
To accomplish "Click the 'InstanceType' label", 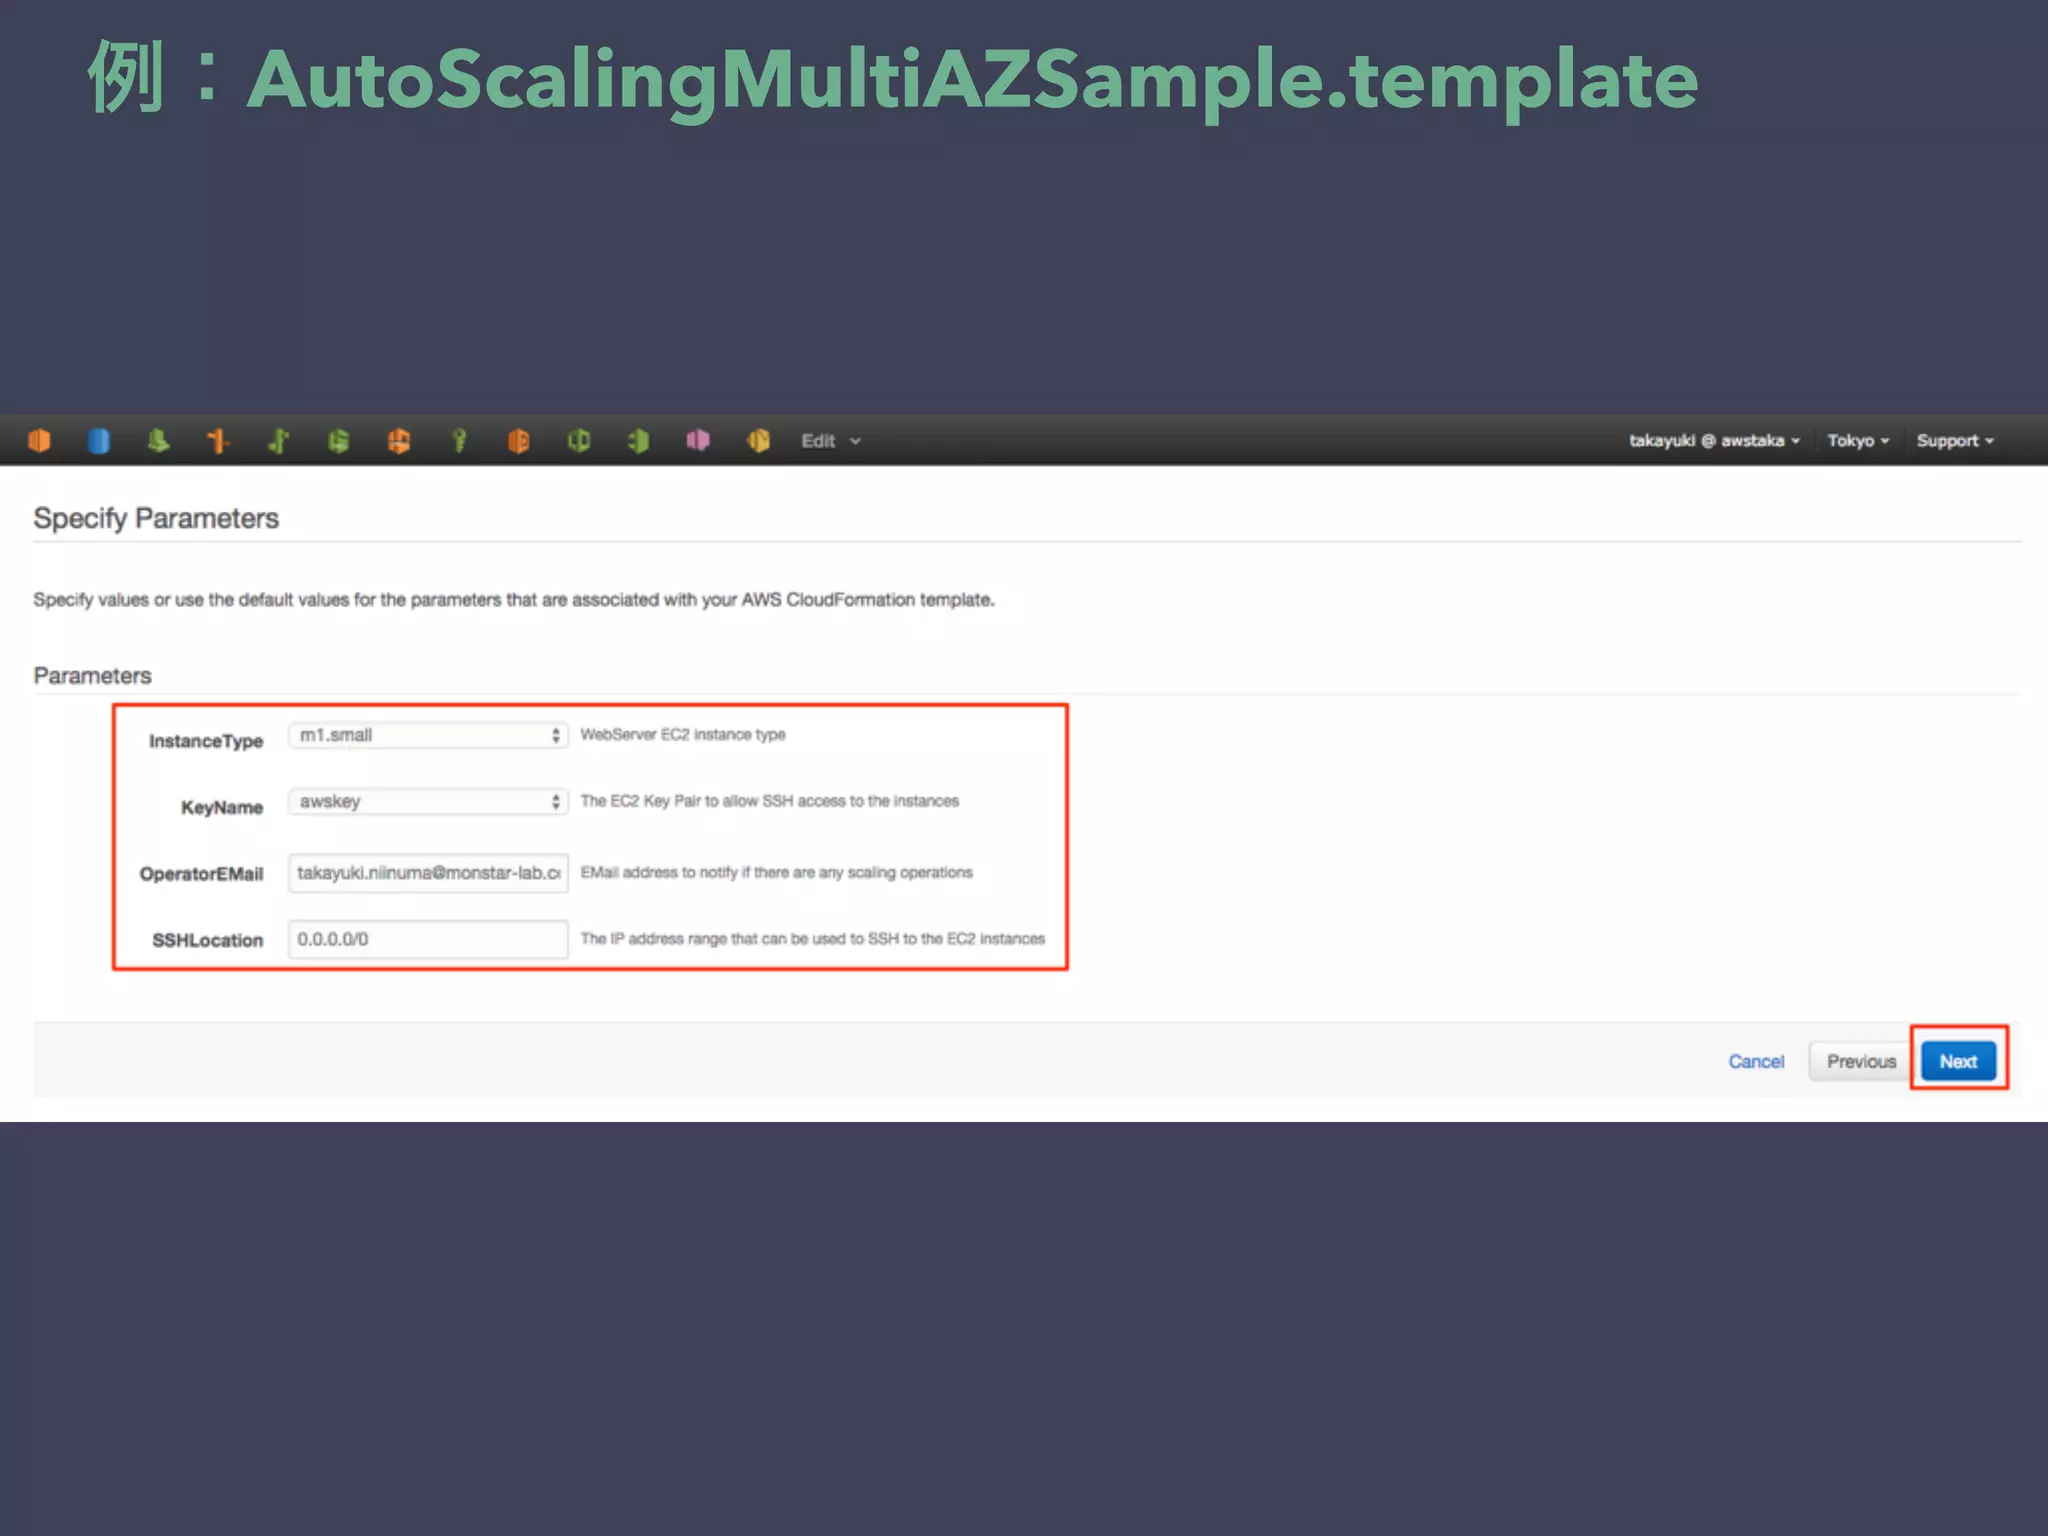I will pos(206,741).
